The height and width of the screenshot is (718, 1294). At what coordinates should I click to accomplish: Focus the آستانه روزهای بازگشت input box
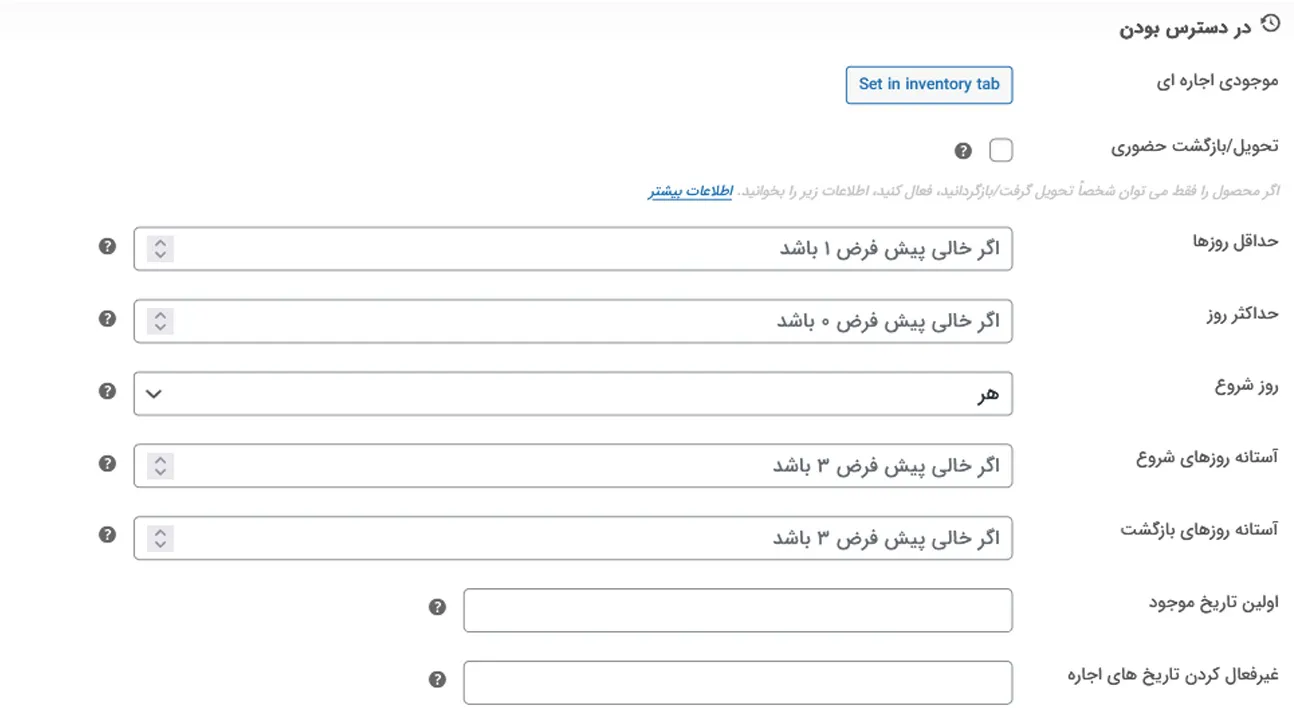(x=573, y=538)
